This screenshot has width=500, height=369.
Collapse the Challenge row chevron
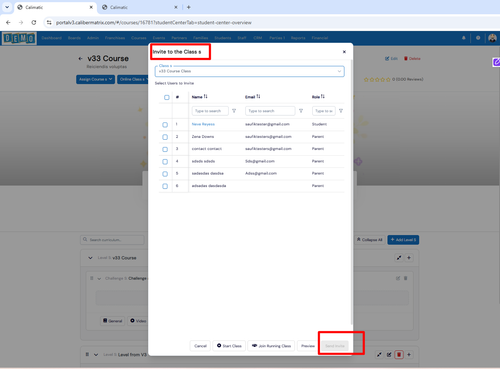(x=99, y=278)
